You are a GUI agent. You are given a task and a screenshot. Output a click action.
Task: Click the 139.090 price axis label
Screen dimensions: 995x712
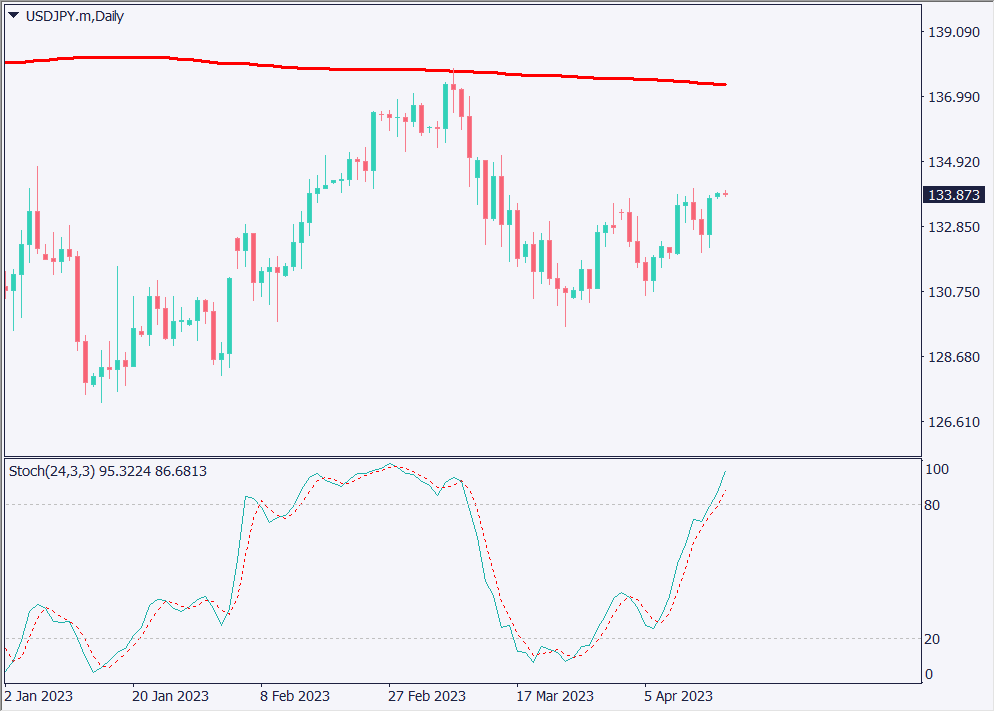click(954, 33)
